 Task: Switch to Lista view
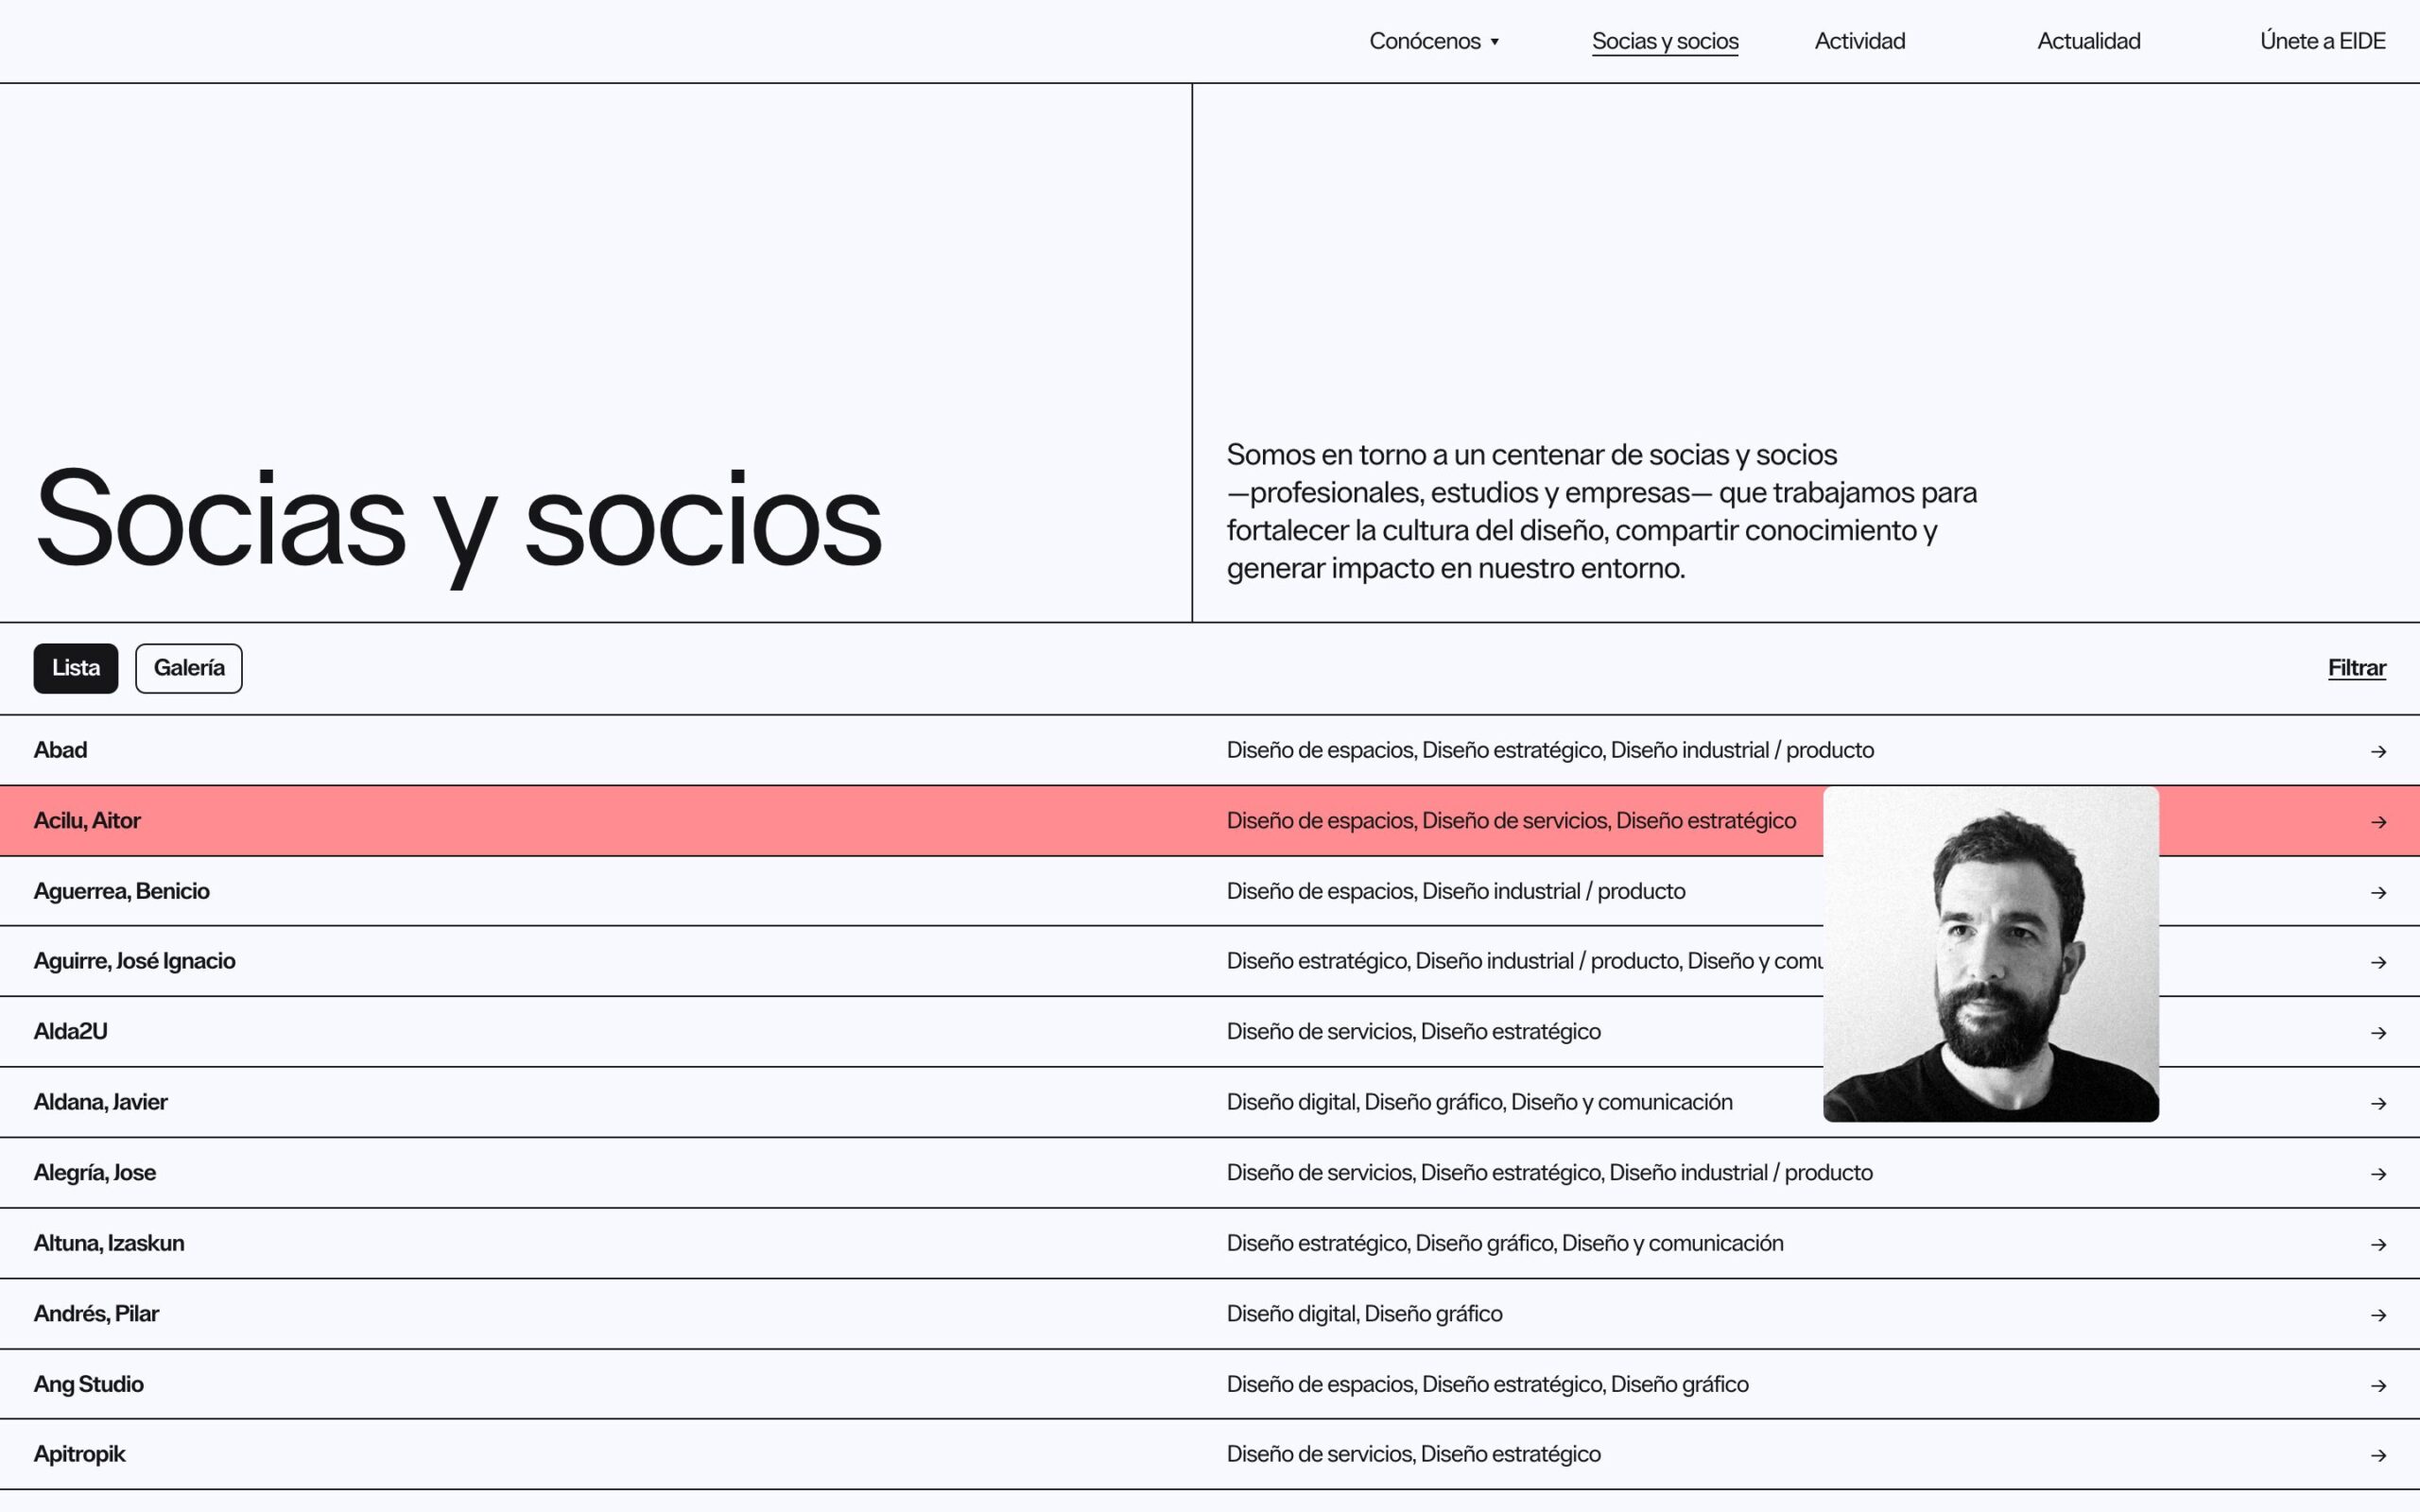point(76,668)
